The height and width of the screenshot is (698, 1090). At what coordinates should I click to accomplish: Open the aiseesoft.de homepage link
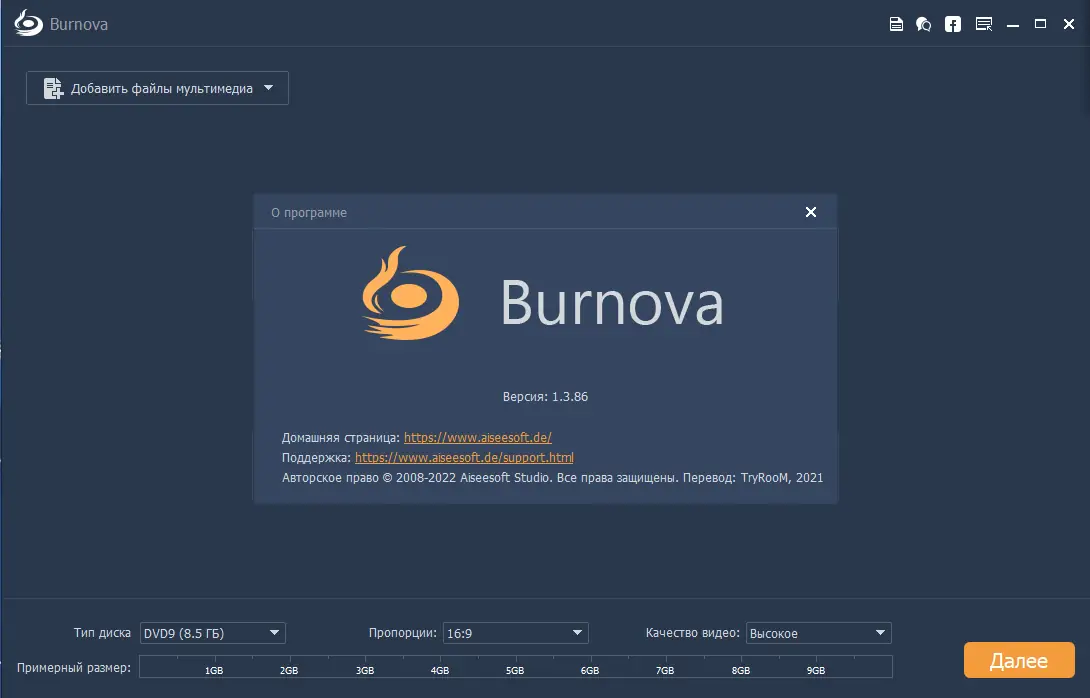[478, 437]
